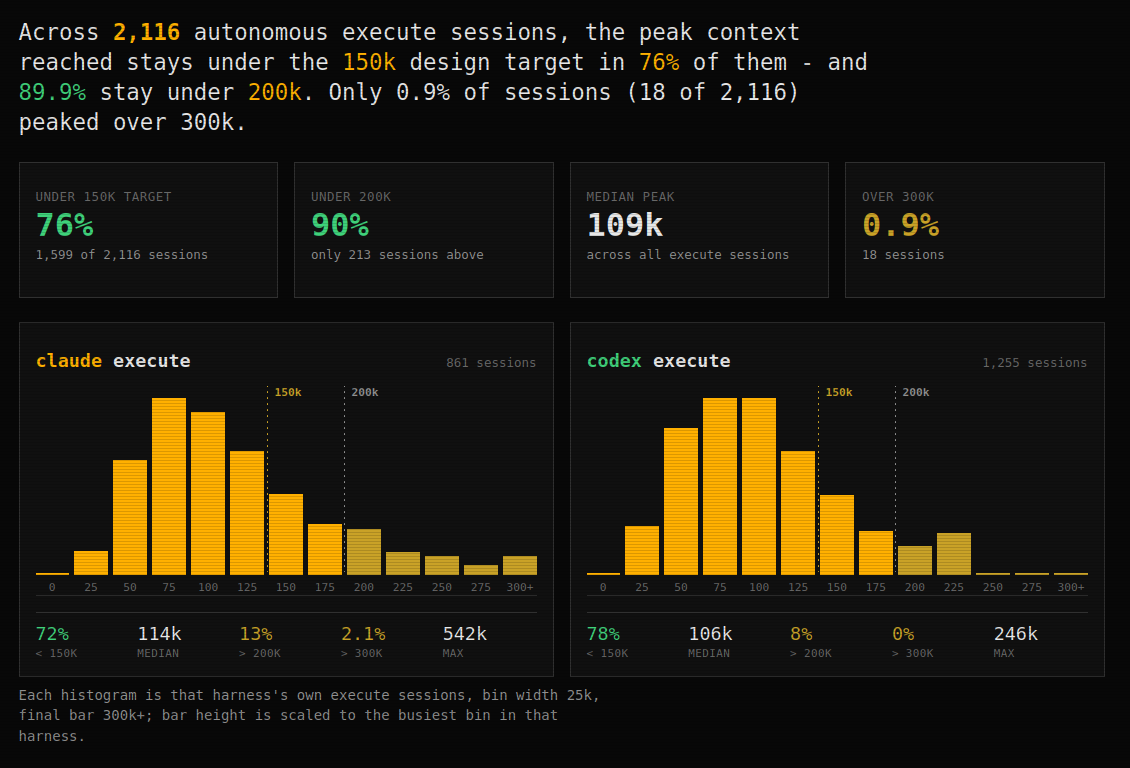Screen dimensions: 1130x768
Task: Click the 90% under 200k value
Action: tap(339, 226)
